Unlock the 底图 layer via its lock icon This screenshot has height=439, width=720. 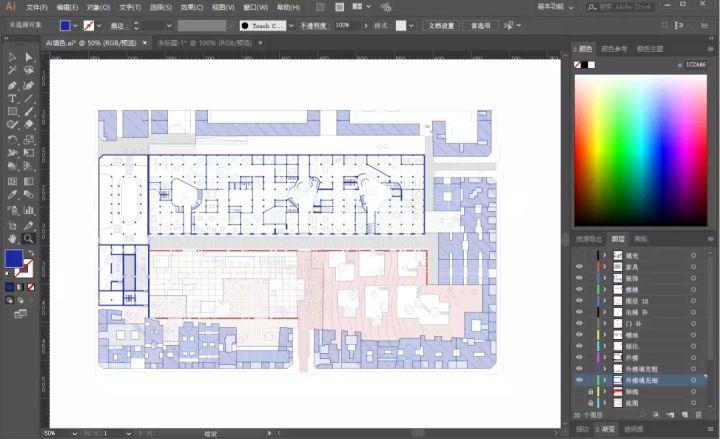pos(591,403)
